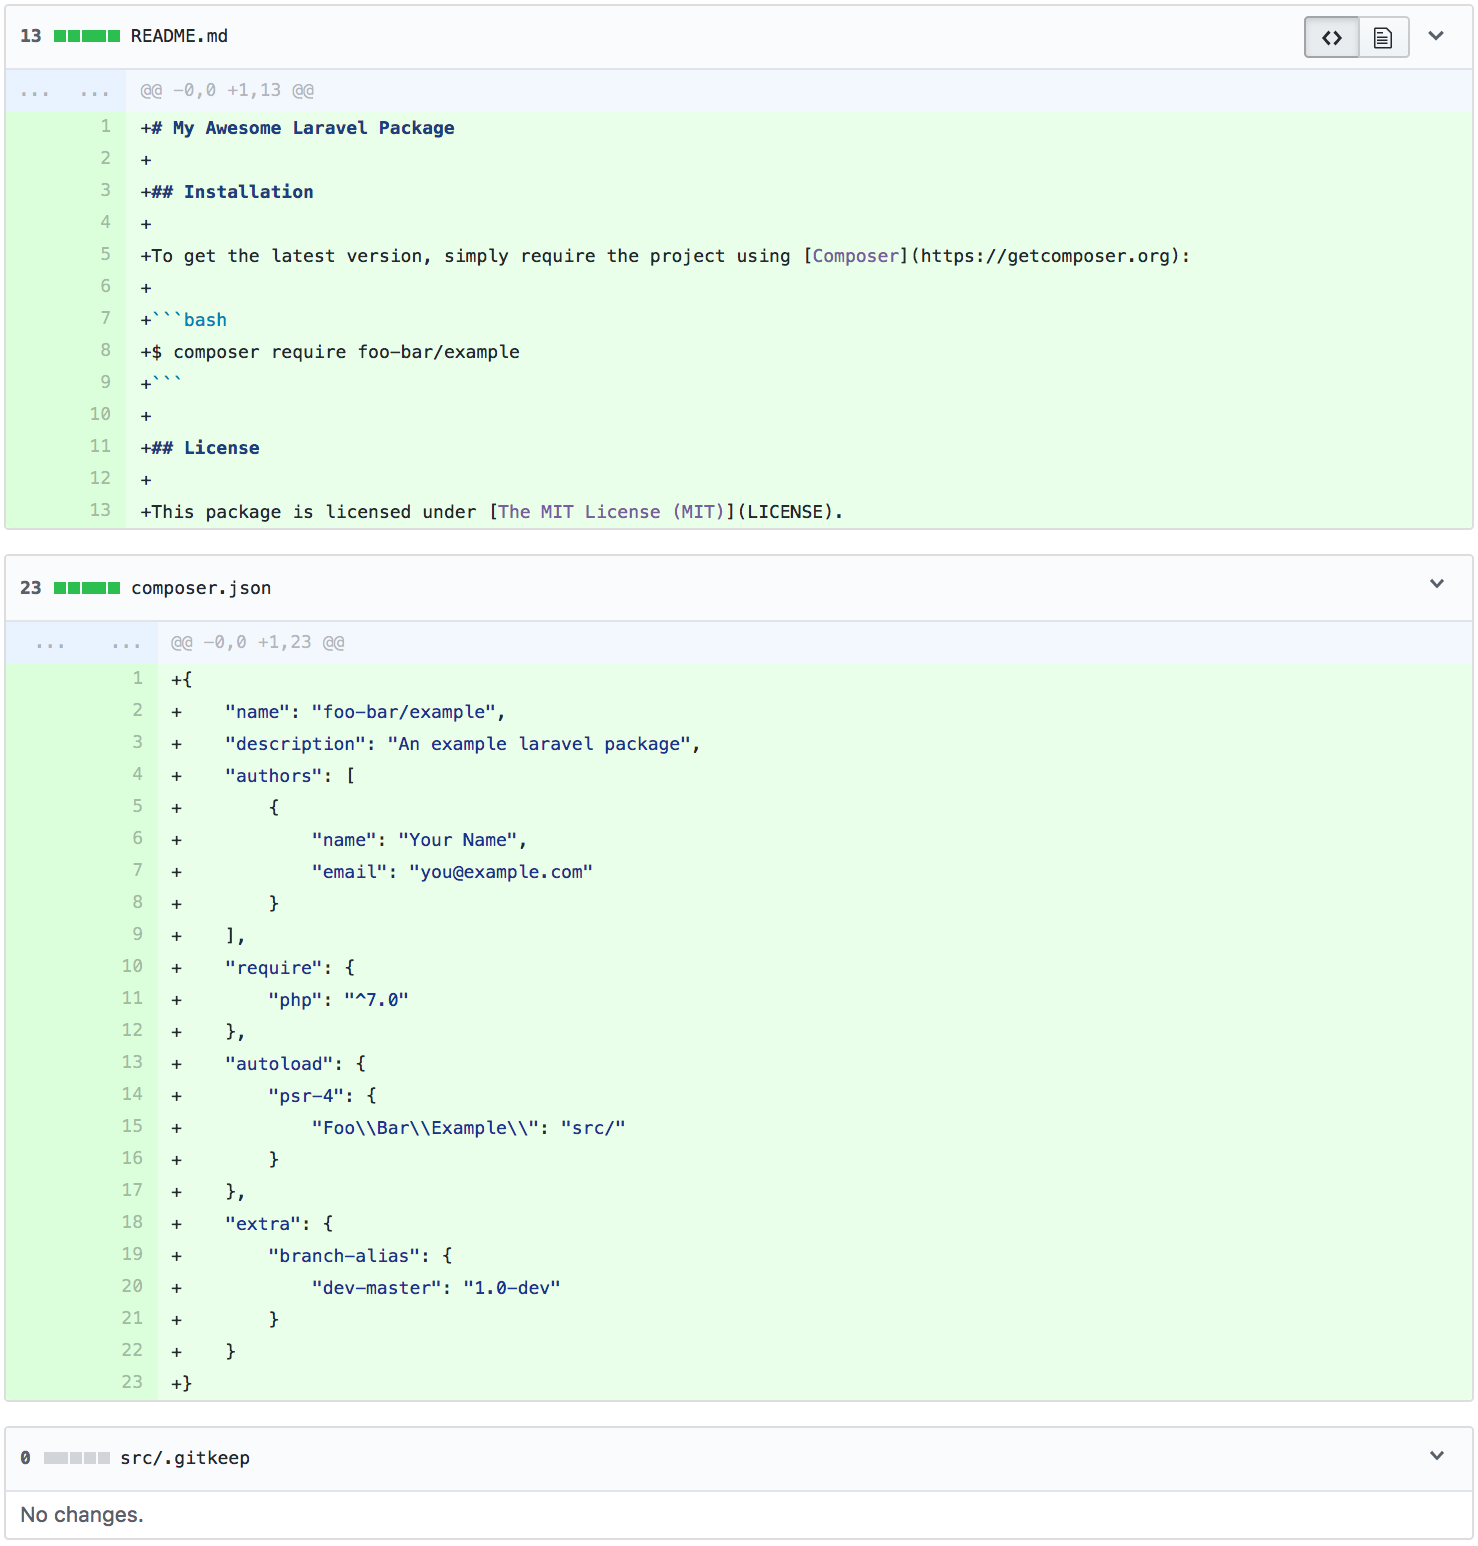Collapse the composer.json file diff
Image resolution: width=1478 pixels, height=1546 pixels.
point(1437,584)
